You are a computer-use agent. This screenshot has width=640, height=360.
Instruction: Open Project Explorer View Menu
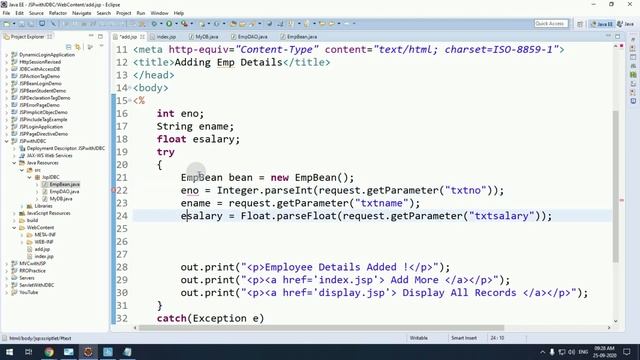[x=101, y=47]
